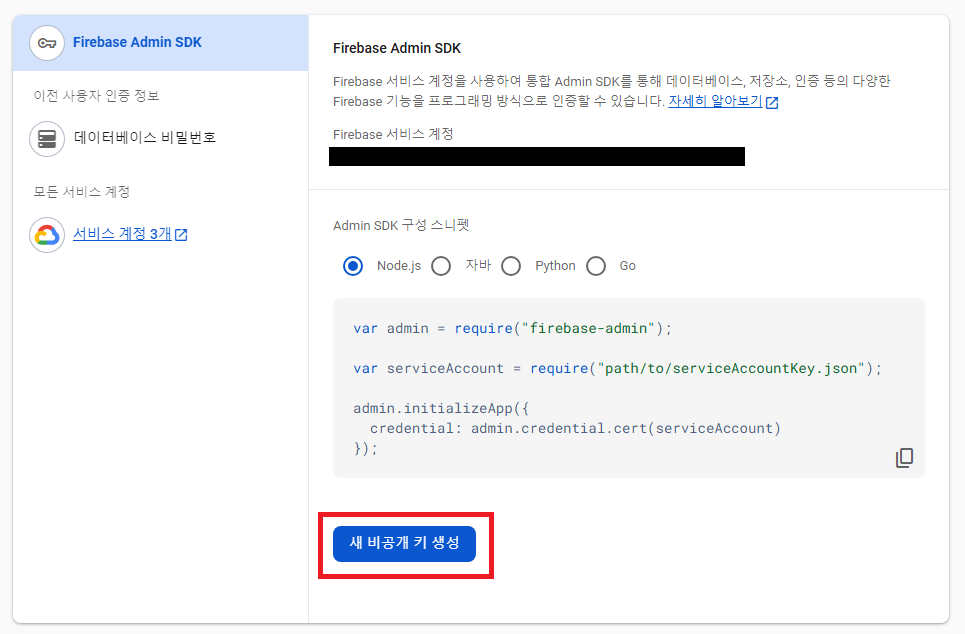Select the Firebase Admin SDK sidebar item
The image size is (965, 634).
click(x=160, y=43)
